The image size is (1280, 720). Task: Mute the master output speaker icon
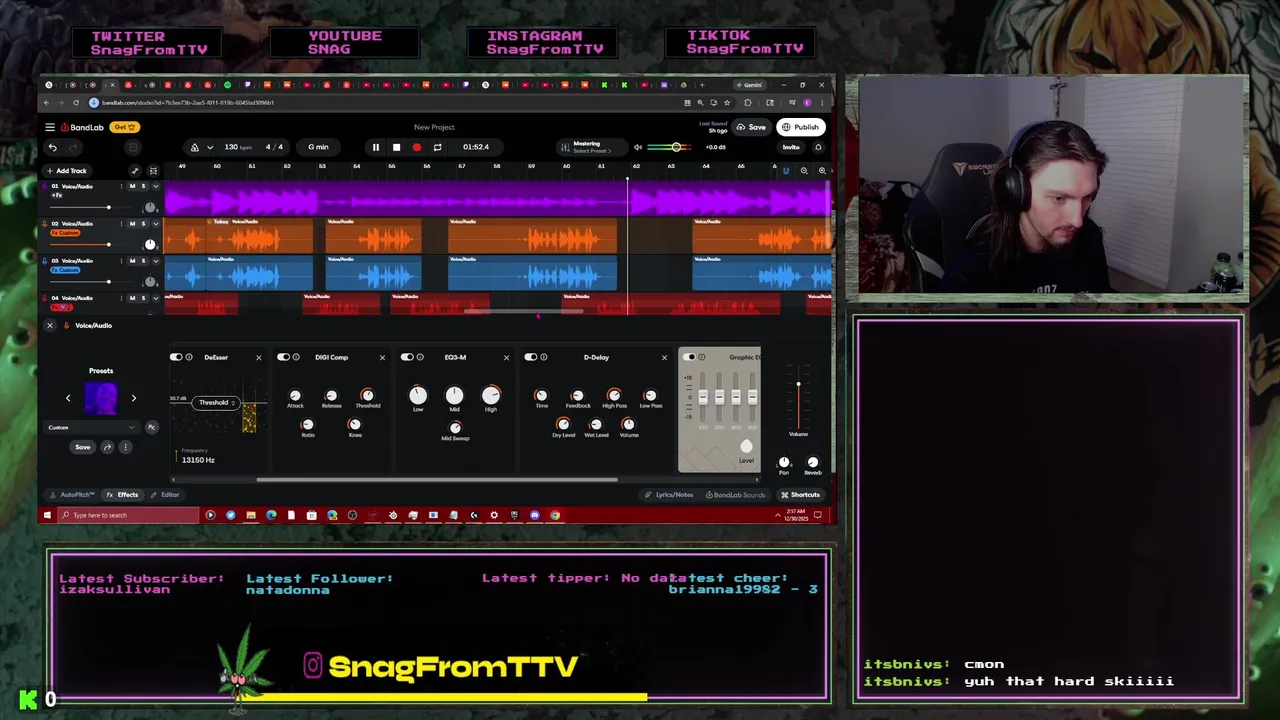point(638,147)
